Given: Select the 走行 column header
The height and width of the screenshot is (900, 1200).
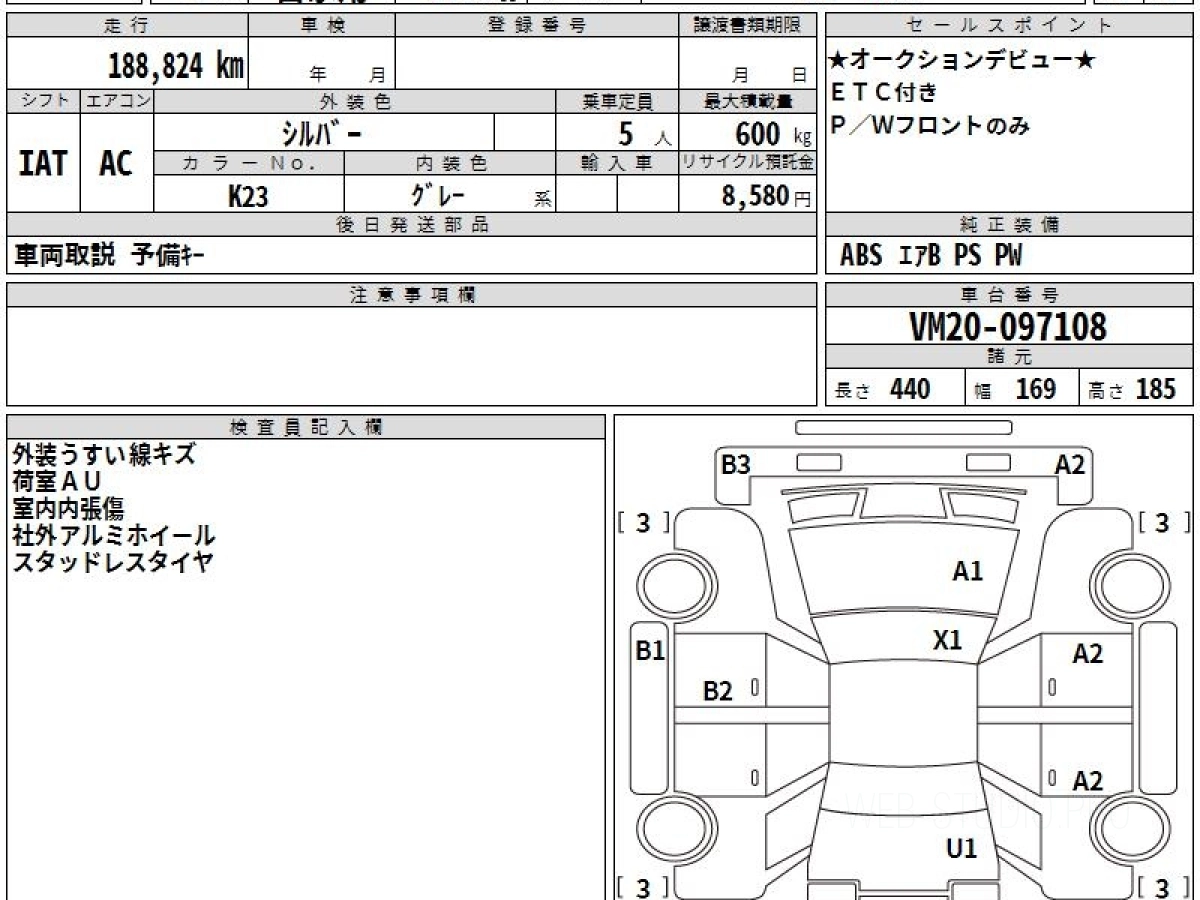Looking at the screenshot, I should (x=127, y=26).
